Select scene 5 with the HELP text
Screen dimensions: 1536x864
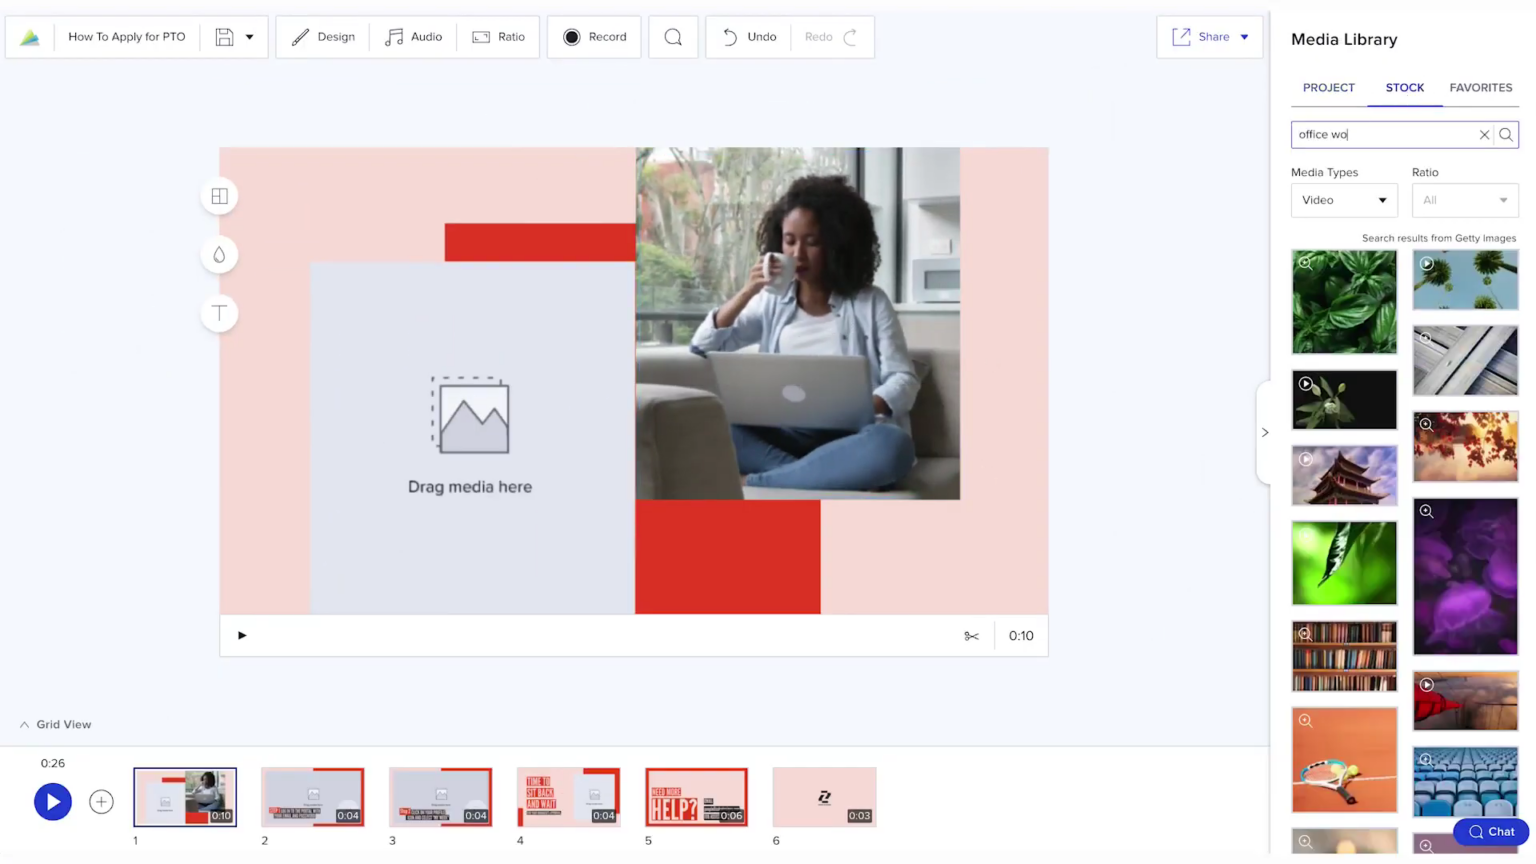pos(696,796)
